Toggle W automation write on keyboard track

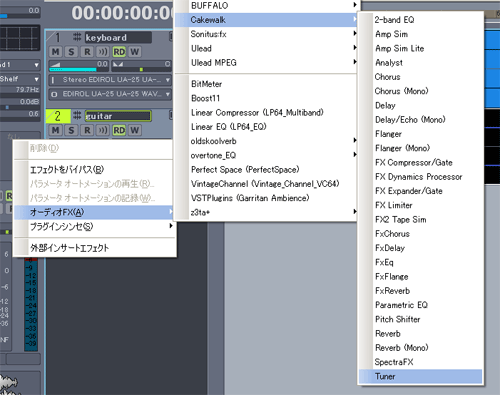tap(135, 52)
